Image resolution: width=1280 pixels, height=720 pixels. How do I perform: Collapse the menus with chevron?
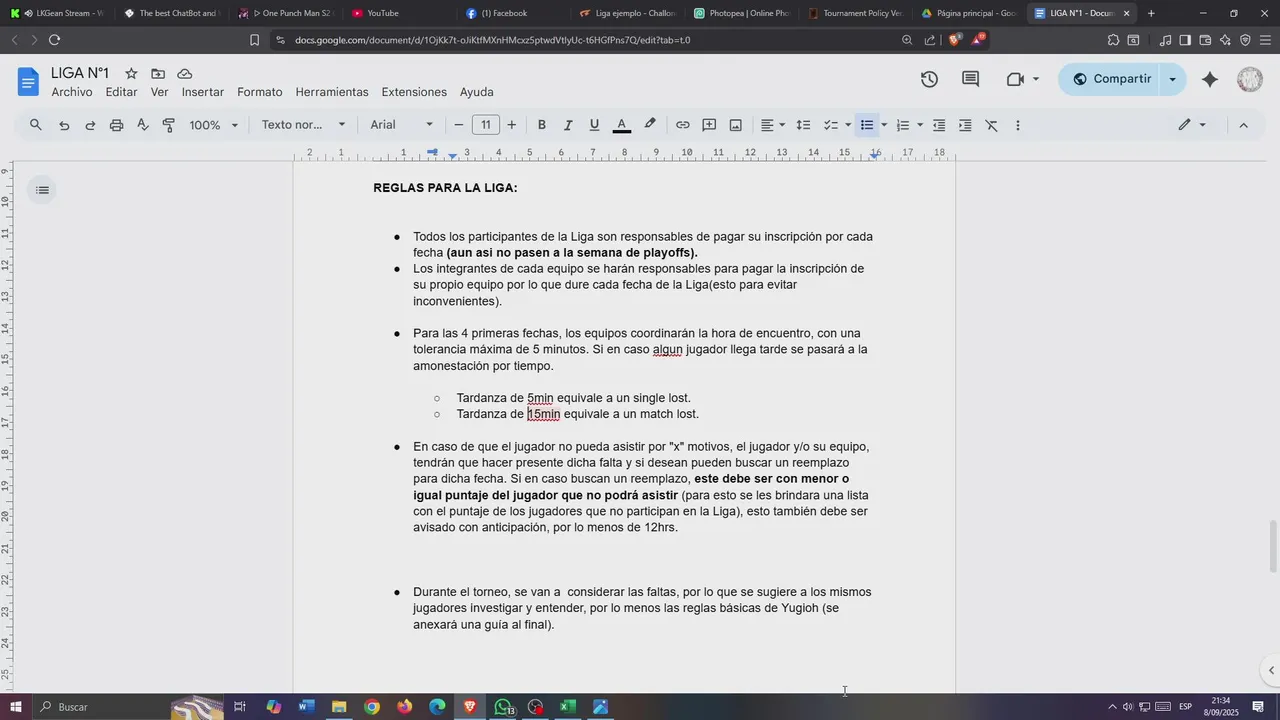(1244, 125)
